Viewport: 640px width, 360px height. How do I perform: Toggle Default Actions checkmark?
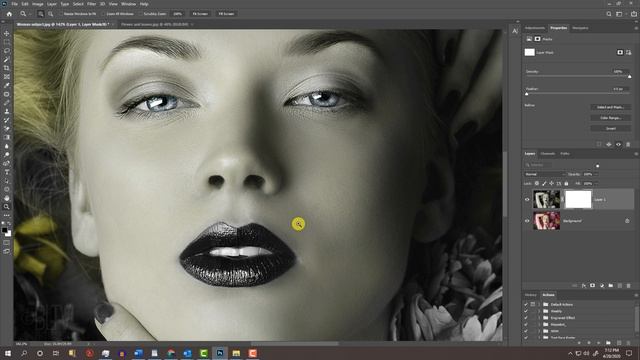526,304
